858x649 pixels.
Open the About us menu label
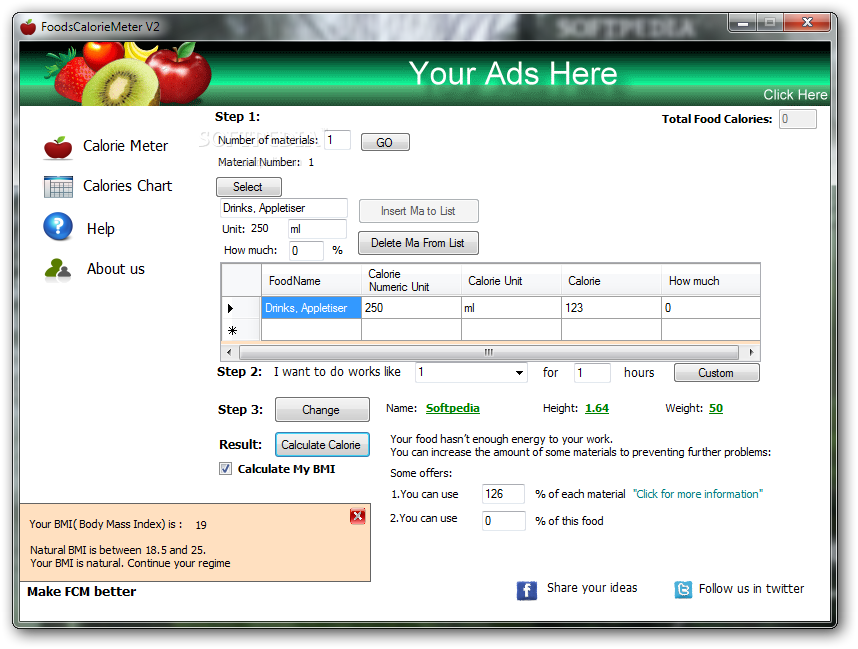(x=115, y=269)
